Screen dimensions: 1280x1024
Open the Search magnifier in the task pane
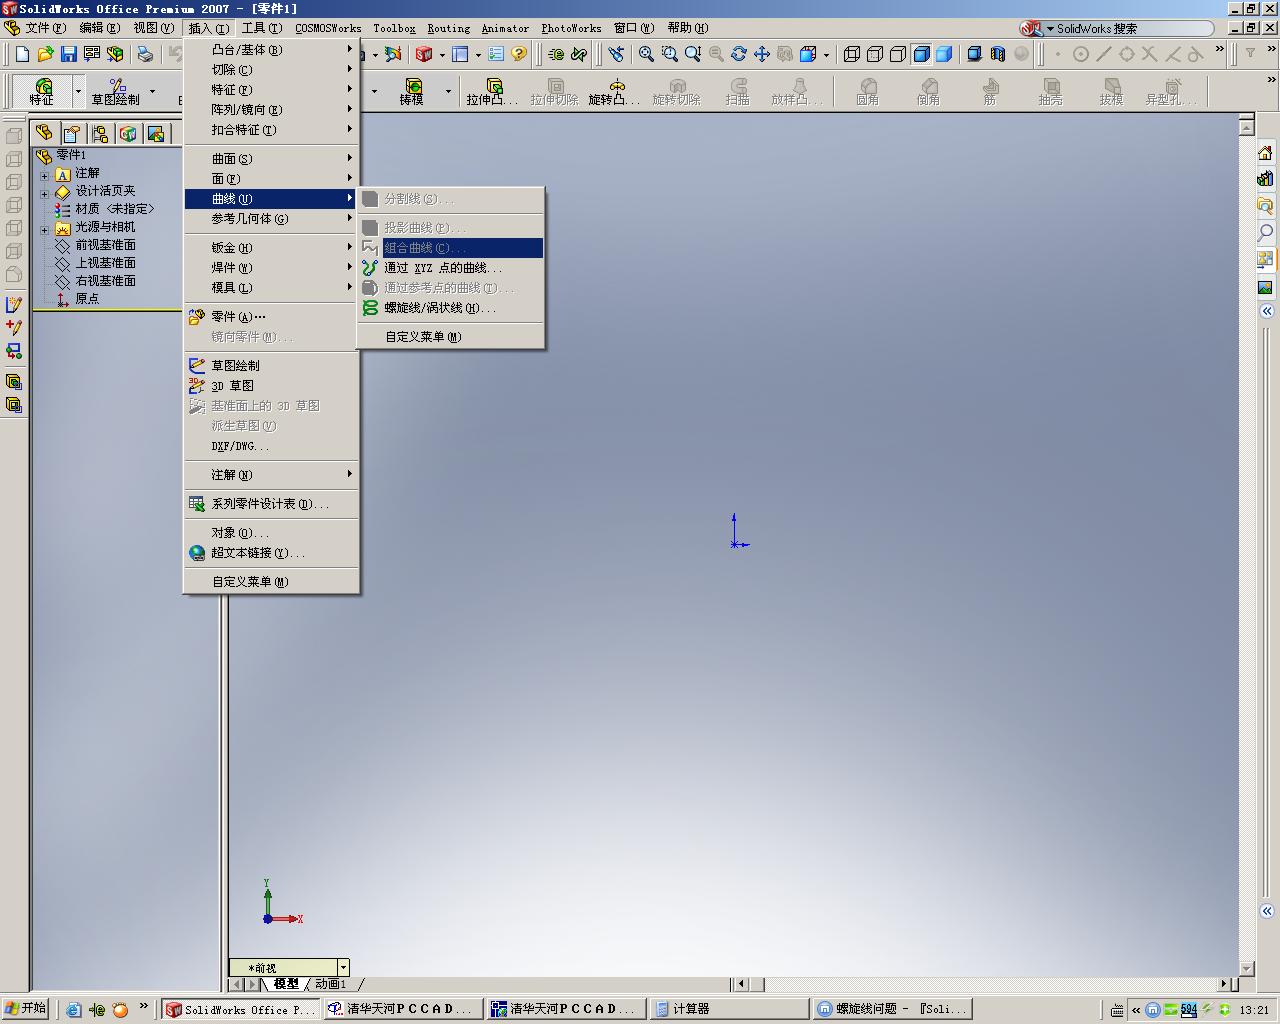1265,233
